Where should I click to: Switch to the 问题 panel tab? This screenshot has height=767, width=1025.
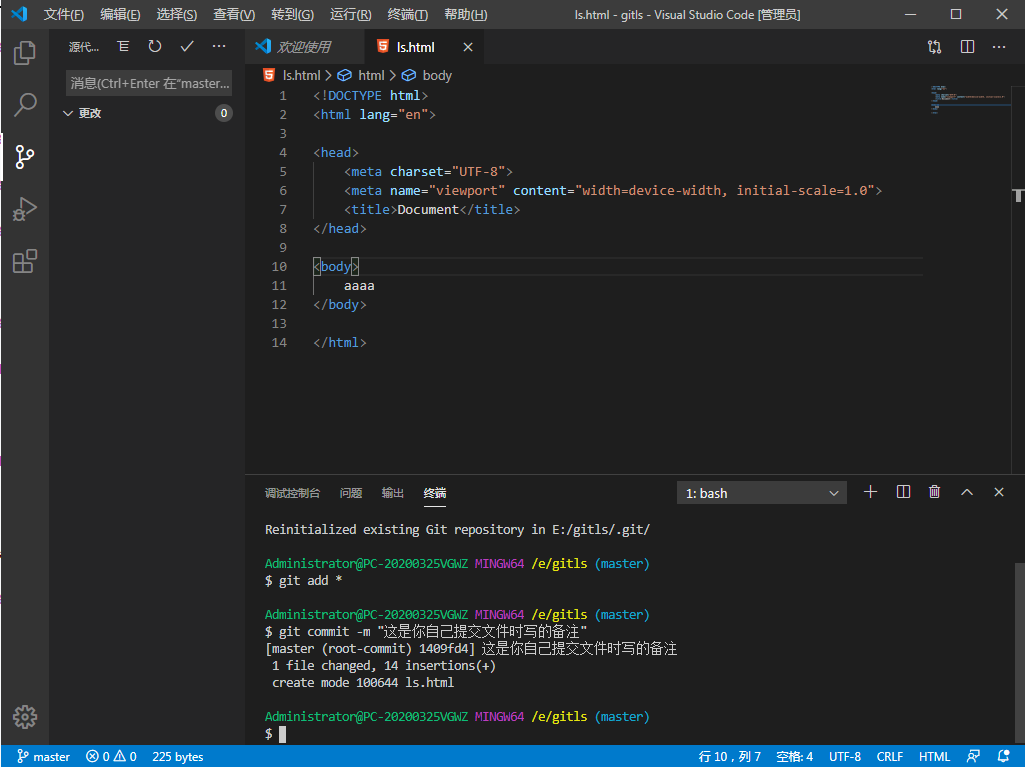coord(351,493)
